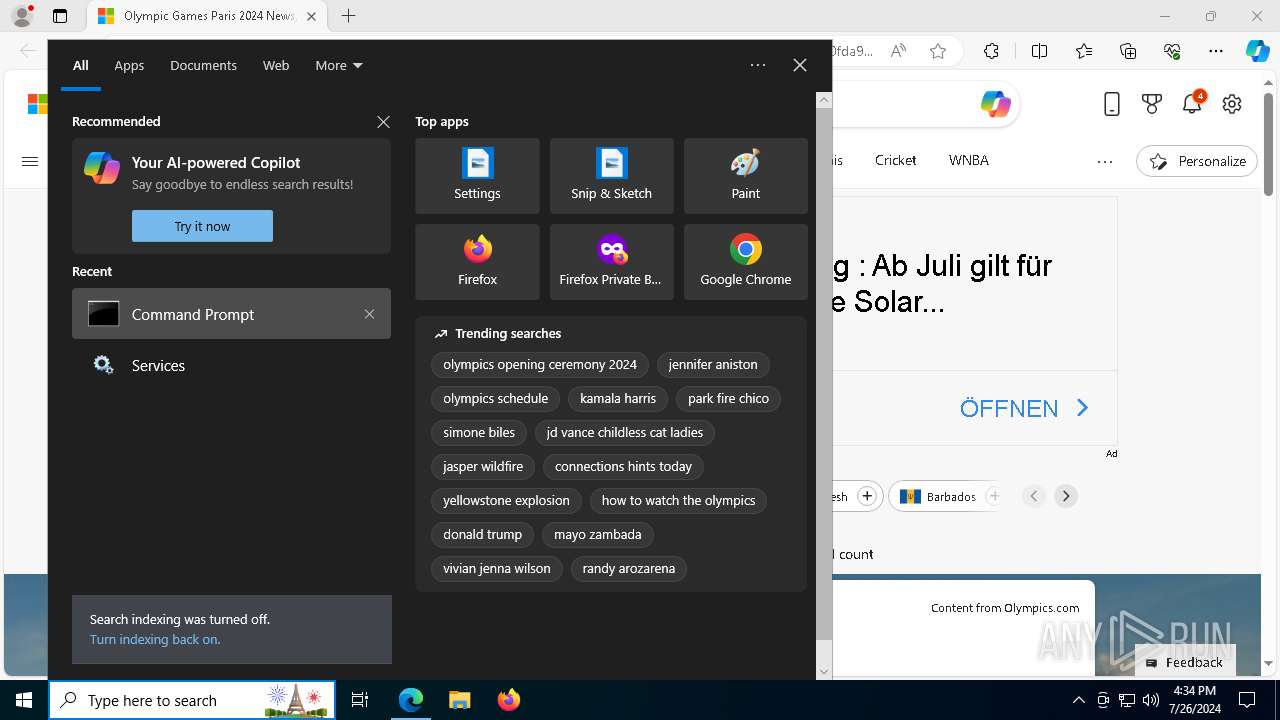1280x720 pixels.
Task: Launch Google Chrome from top apps
Action: coord(745,262)
